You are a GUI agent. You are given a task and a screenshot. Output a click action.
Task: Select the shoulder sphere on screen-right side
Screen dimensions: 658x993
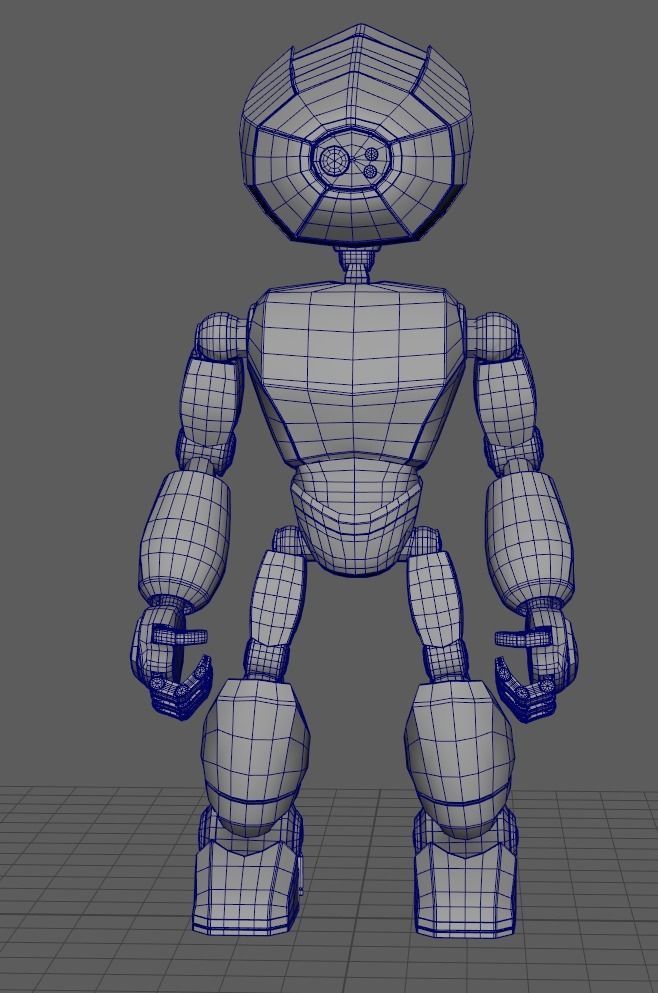pyautogui.click(x=495, y=336)
